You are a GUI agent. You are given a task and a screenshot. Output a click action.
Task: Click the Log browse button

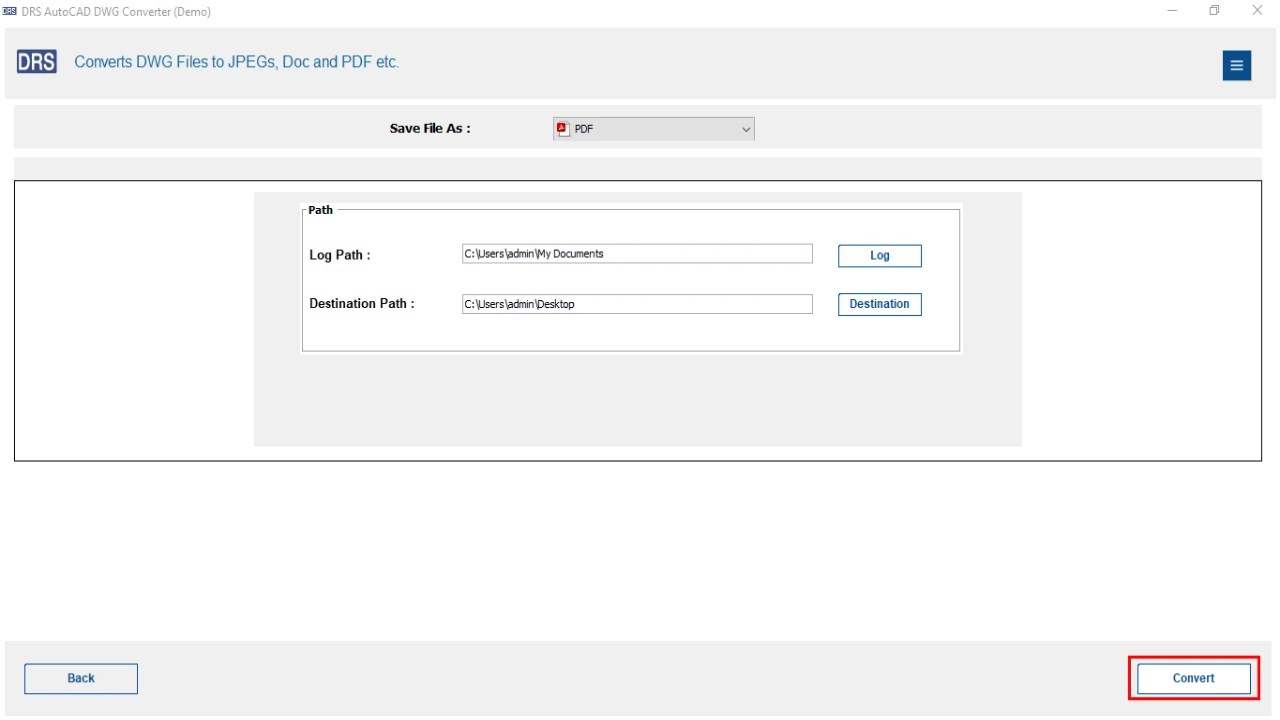point(880,256)
